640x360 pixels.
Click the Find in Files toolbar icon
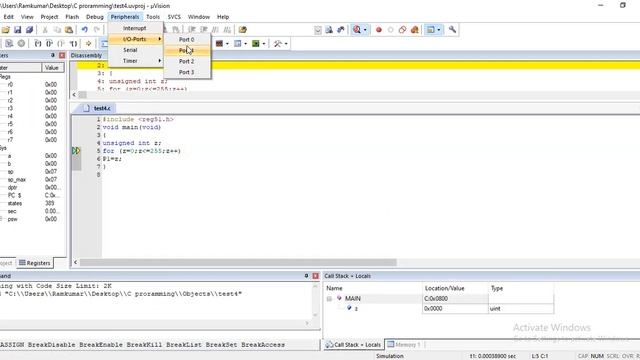click(329, 30)
